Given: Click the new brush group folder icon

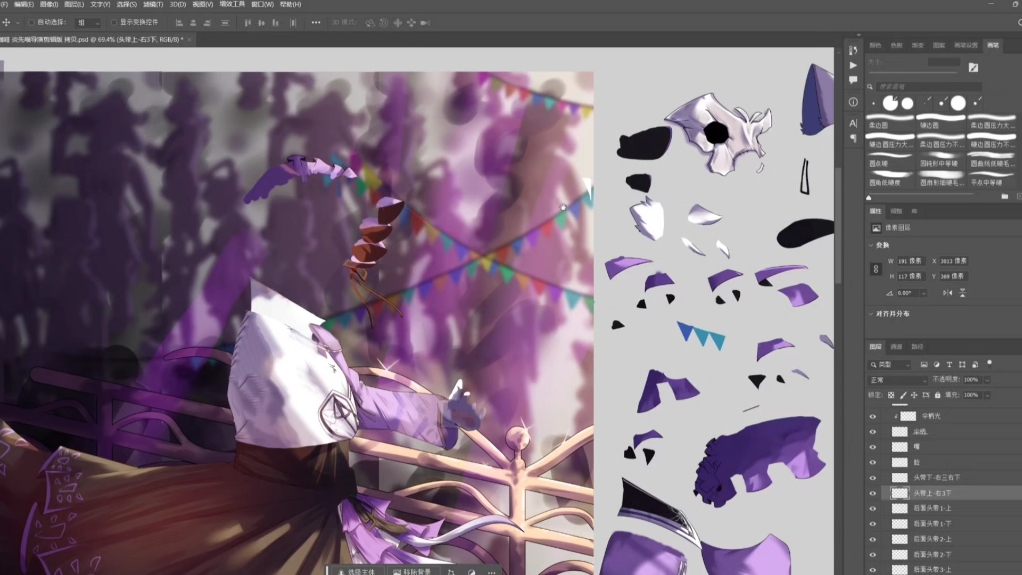Looking at the screenshot, I should point(1004,196).
